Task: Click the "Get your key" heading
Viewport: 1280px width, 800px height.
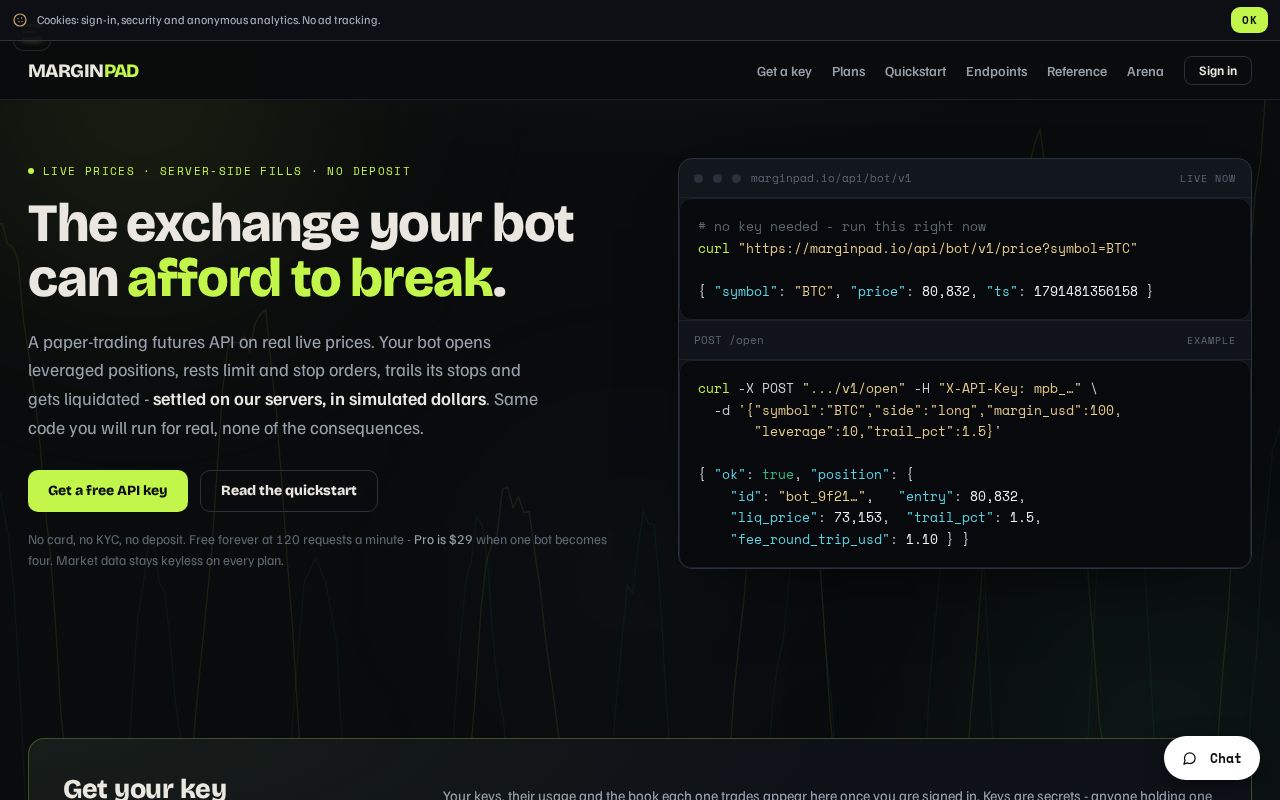Action: [x=145, y=788]
